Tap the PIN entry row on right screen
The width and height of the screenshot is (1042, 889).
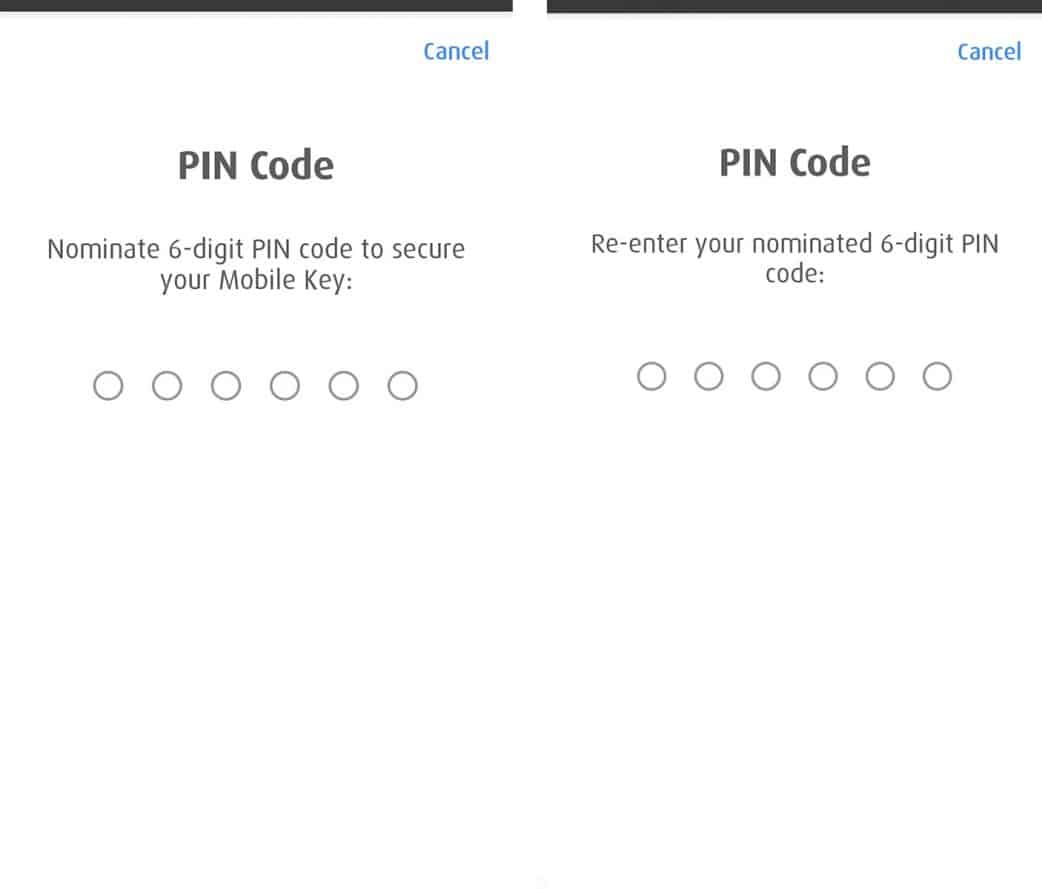(x=794, y=376)
